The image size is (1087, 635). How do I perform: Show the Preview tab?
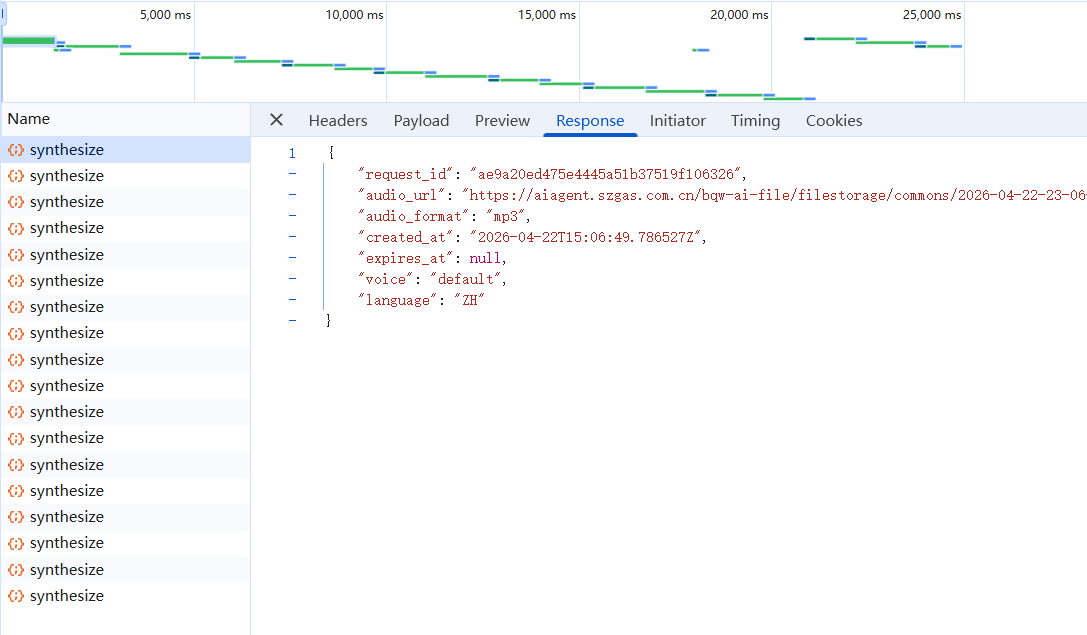pyautogui.click(x=502, y=121)
